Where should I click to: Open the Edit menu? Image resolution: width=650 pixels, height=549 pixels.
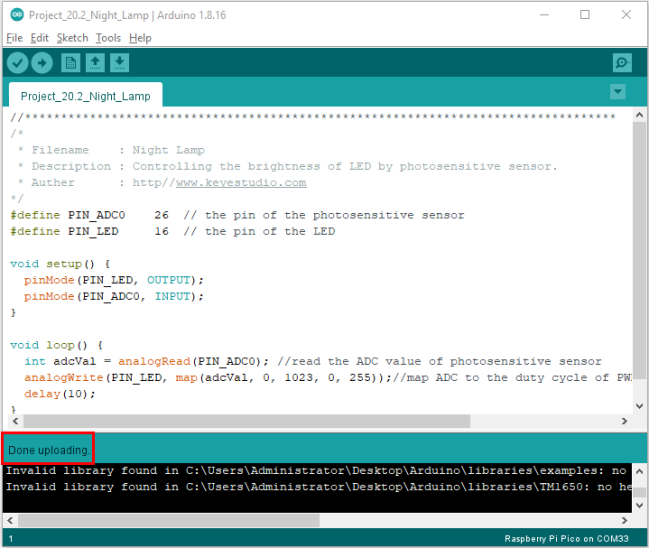[x=39, y=38]
